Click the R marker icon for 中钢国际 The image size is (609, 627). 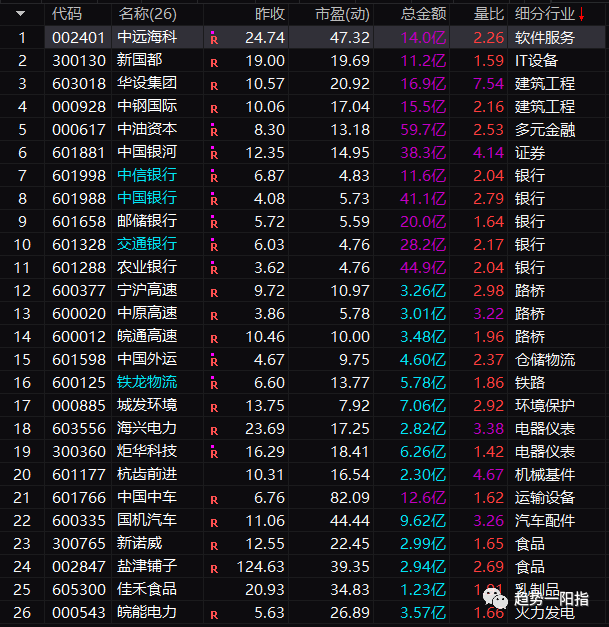(x=214, y=109)
